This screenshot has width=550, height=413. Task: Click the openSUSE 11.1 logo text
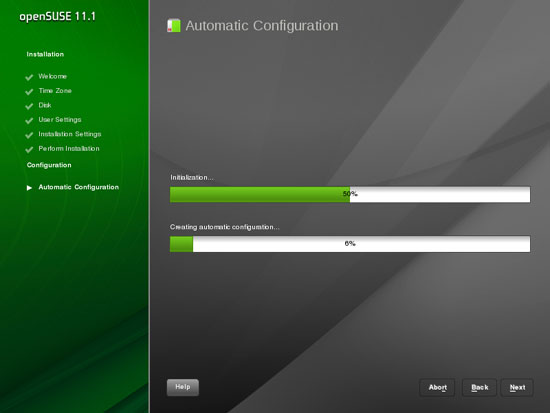58,16
